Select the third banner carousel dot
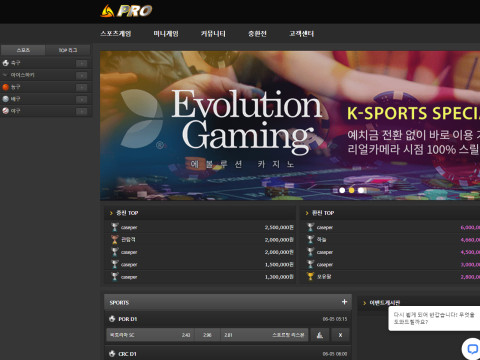 361,190
